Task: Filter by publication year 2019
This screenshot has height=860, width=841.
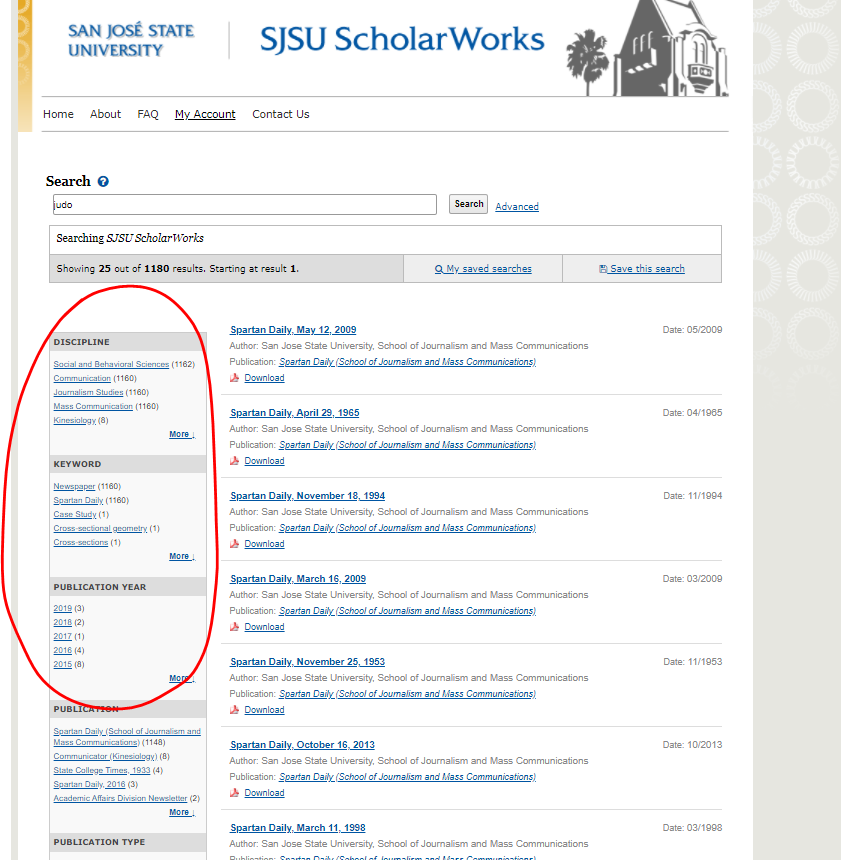Action: click(x=63, y=608)
